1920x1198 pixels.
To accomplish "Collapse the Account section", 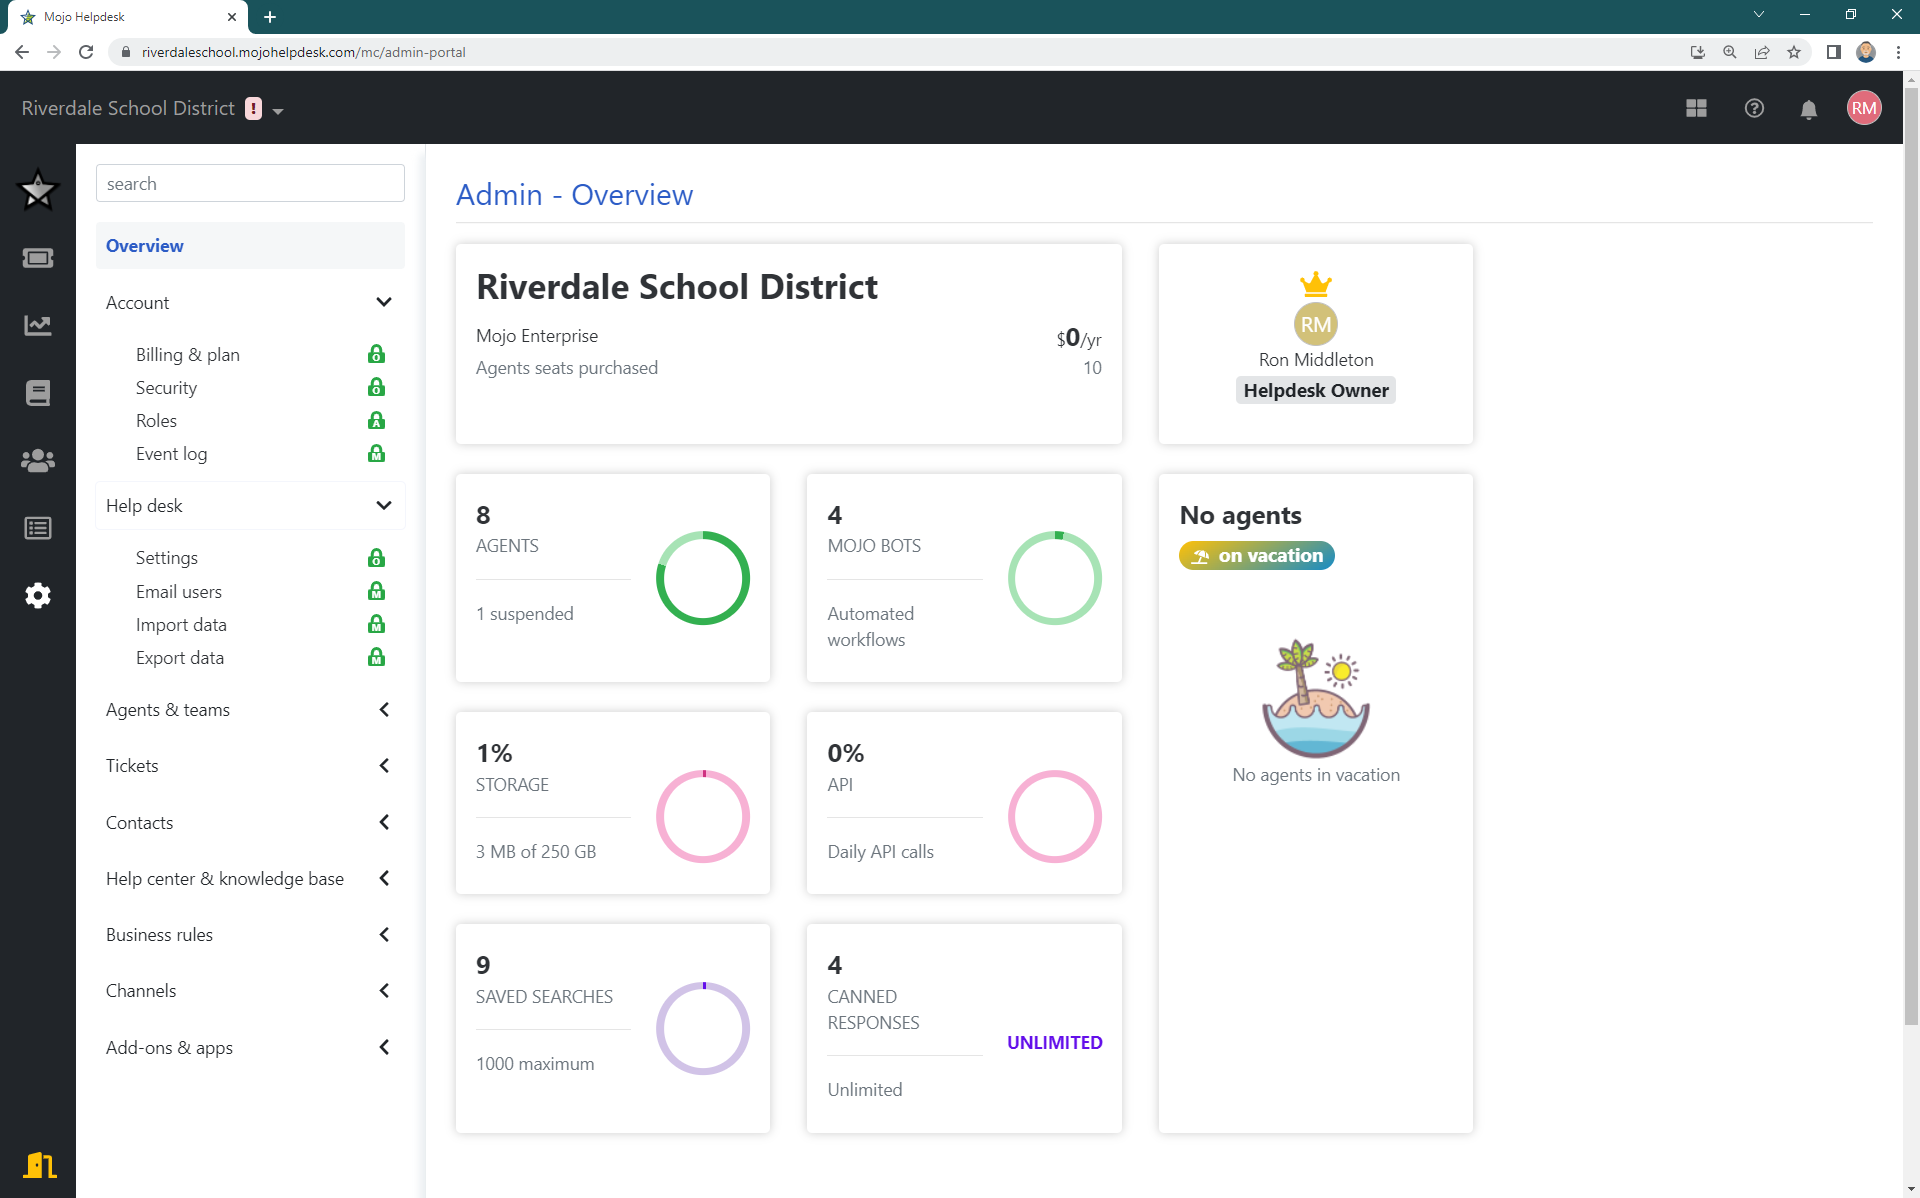I will [384, 302].
